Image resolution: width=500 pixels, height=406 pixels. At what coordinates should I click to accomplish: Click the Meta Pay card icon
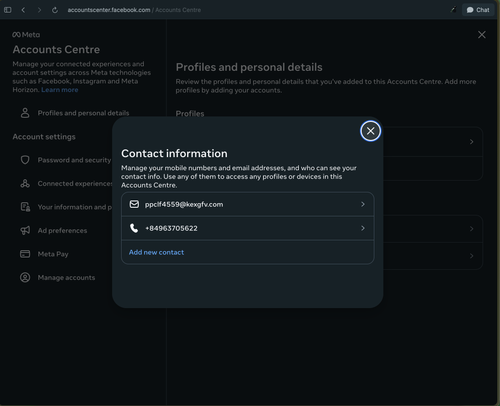coord(25,254)
